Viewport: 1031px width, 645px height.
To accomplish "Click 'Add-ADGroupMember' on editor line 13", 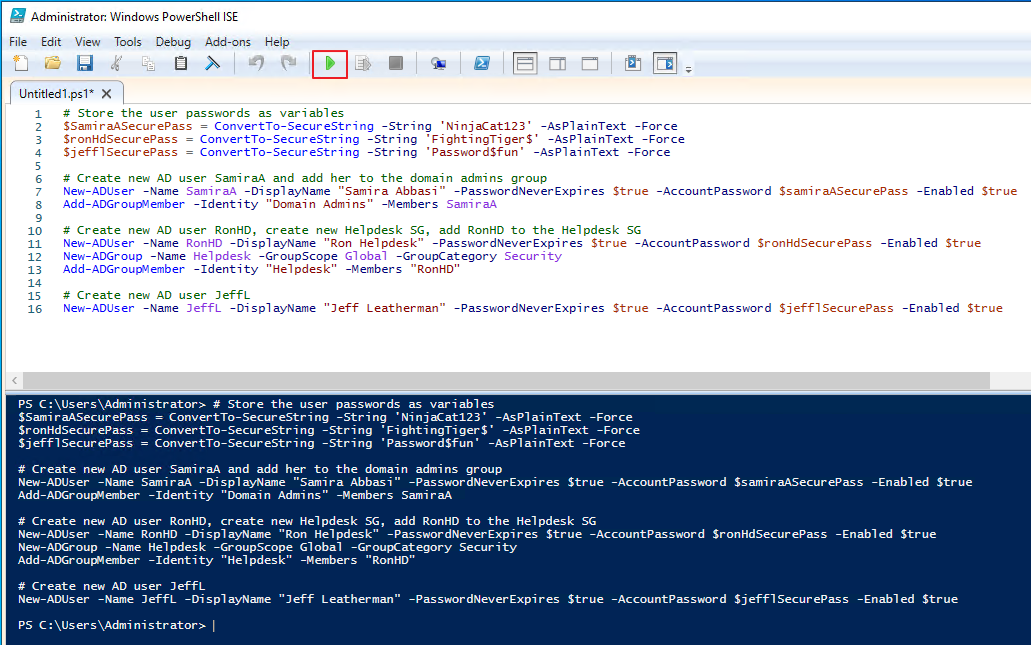I will point(124,270).
